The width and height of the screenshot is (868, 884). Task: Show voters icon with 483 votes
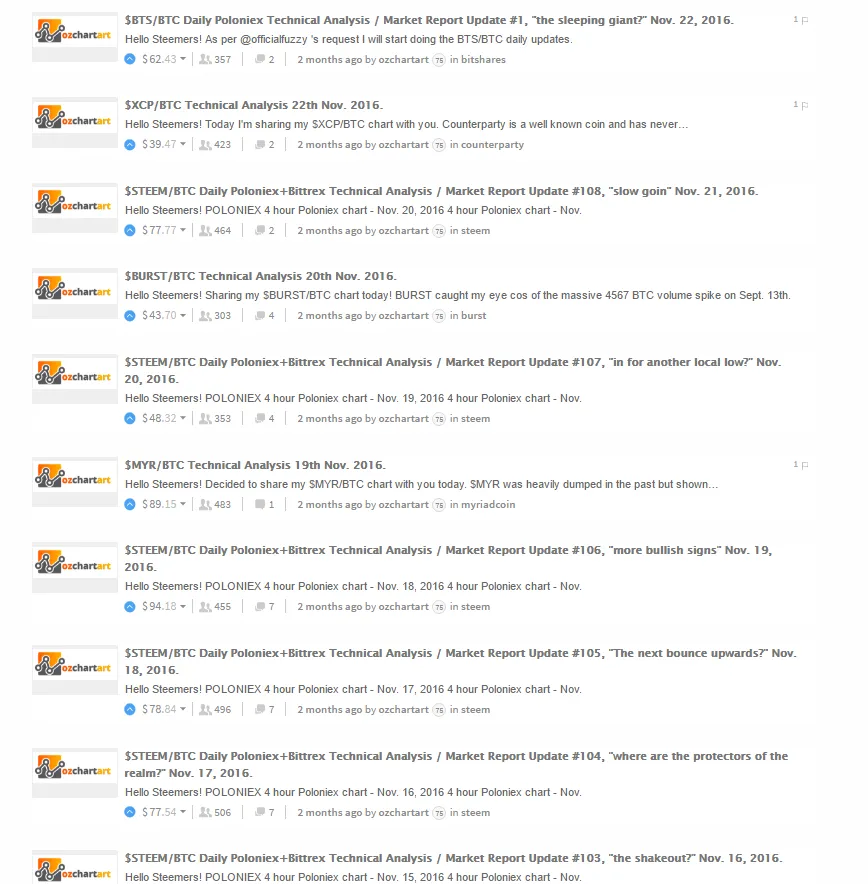(x=205, y=505)
